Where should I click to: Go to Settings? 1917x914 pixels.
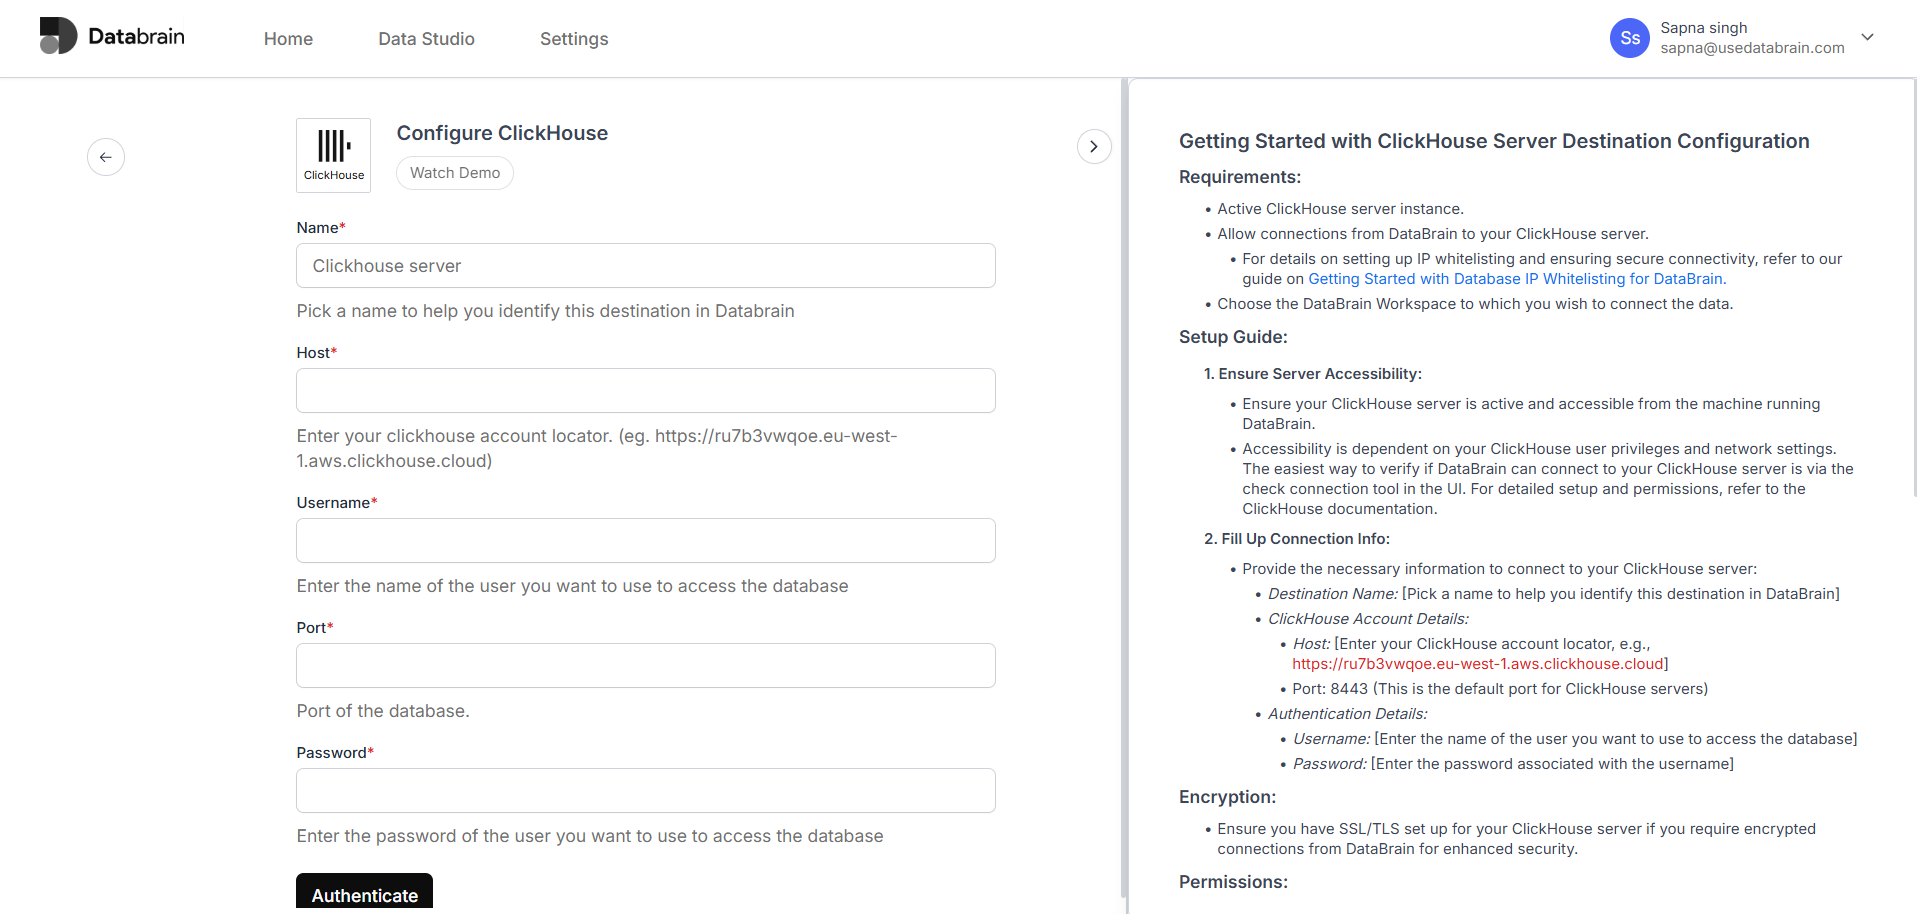pyautogui.click(x=573, y=39)
